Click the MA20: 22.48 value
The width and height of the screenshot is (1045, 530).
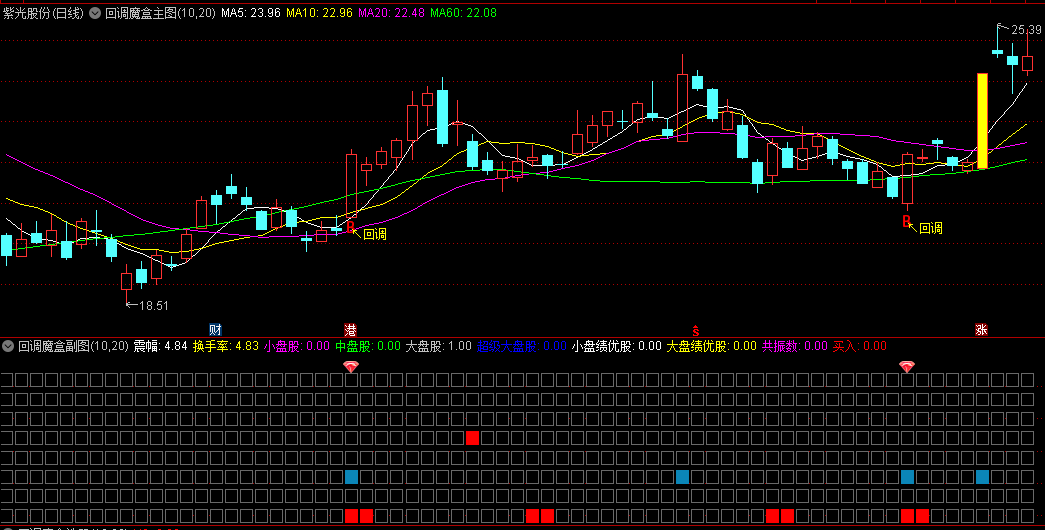point(391,13)
